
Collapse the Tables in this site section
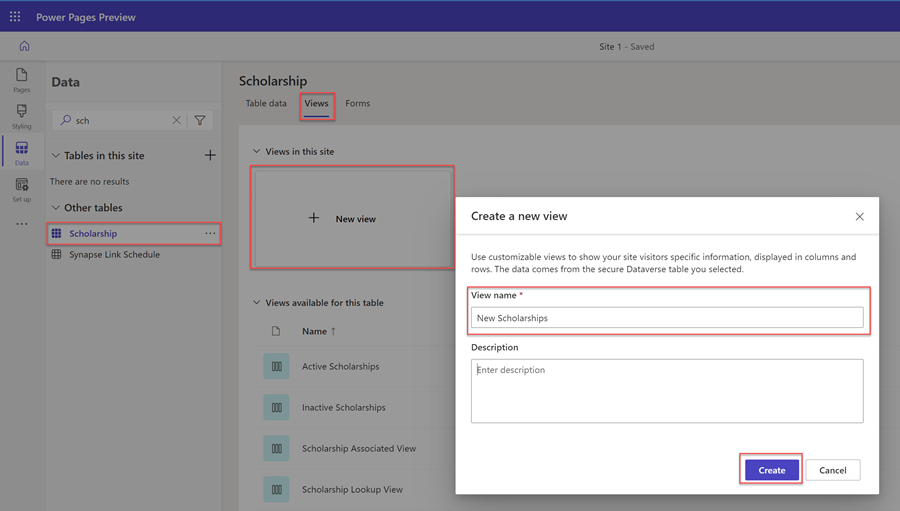56,156
